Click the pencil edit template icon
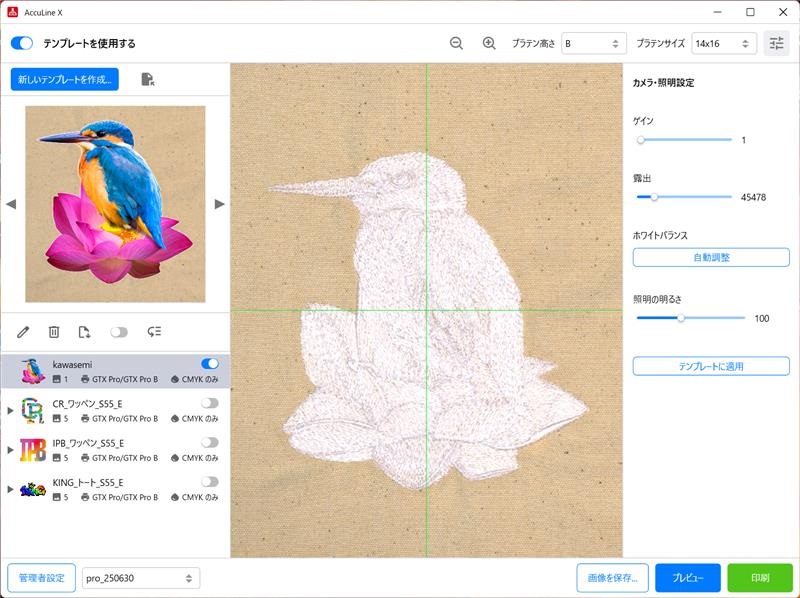Screen dimensions: 800x598 pos(22,332)
